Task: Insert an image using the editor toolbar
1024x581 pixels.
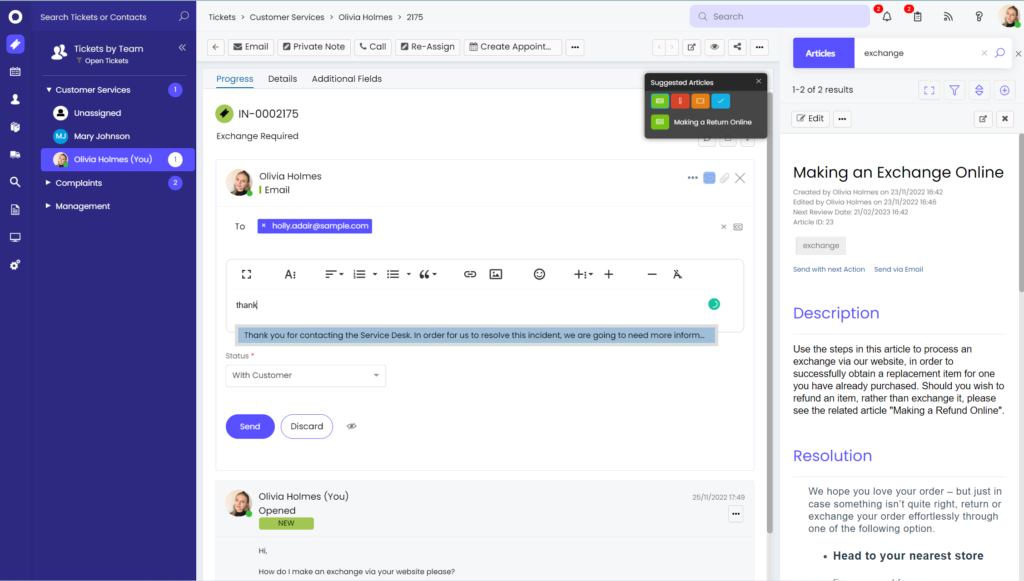Action: [495, 274]
